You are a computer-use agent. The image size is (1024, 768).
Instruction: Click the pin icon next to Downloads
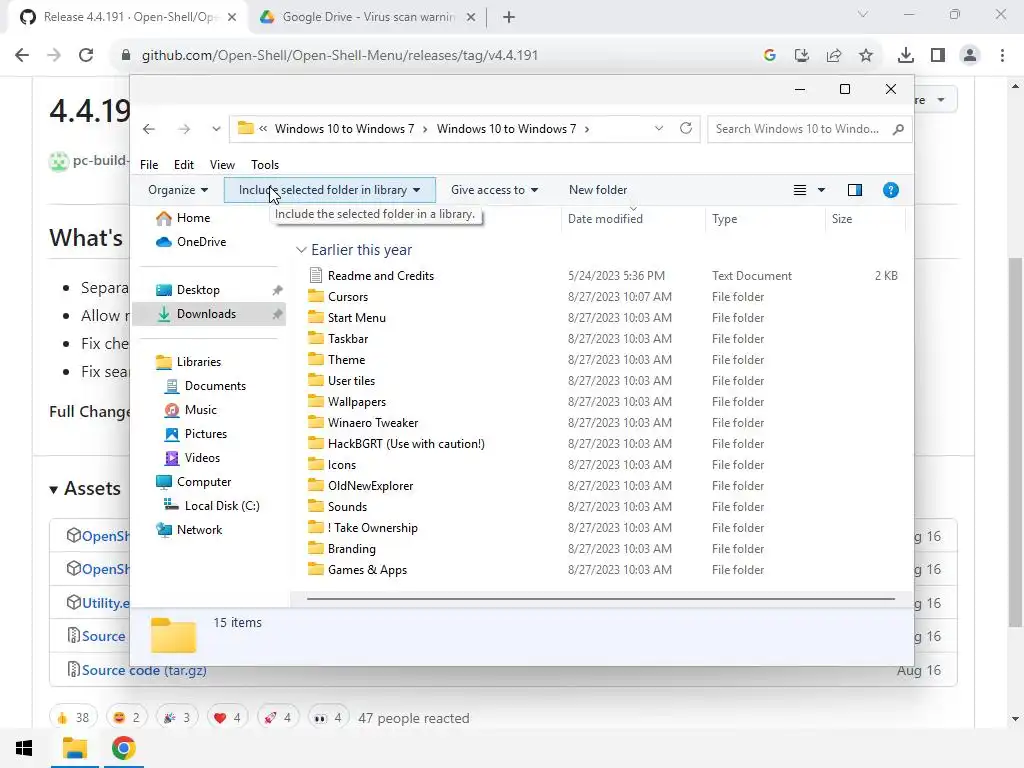click(278, 314)
